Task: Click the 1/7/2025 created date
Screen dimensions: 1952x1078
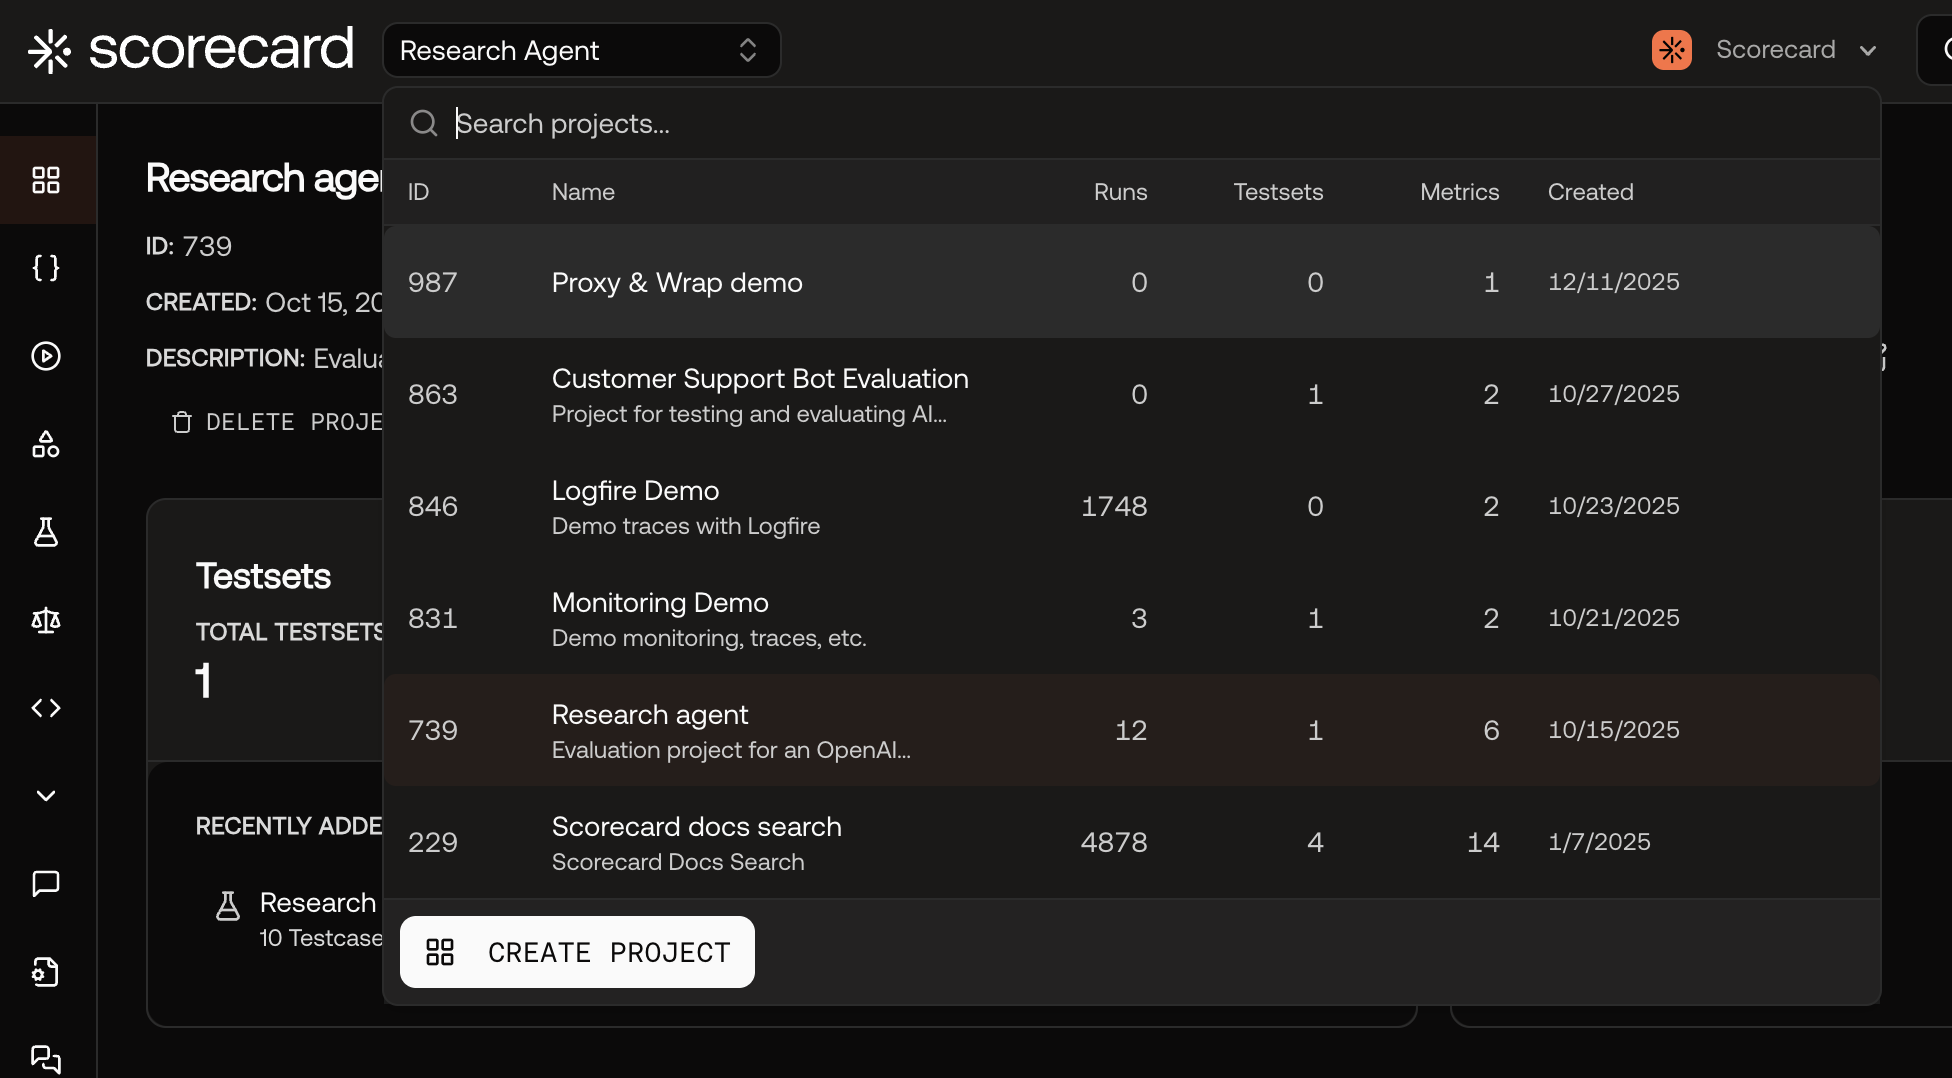Action: (x=1599, y=842)
